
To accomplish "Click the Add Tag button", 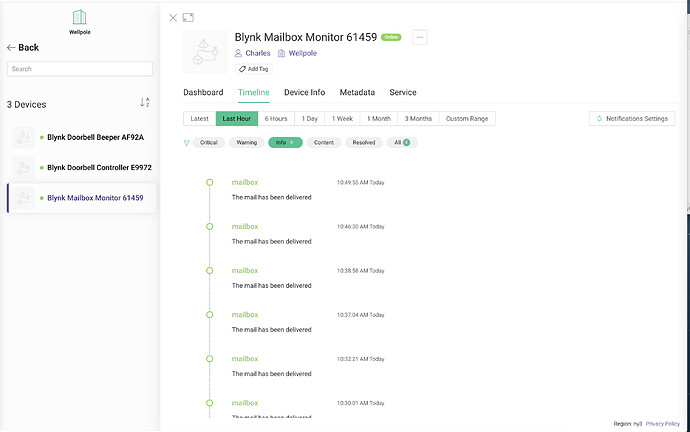I will (x=254, y=69).
